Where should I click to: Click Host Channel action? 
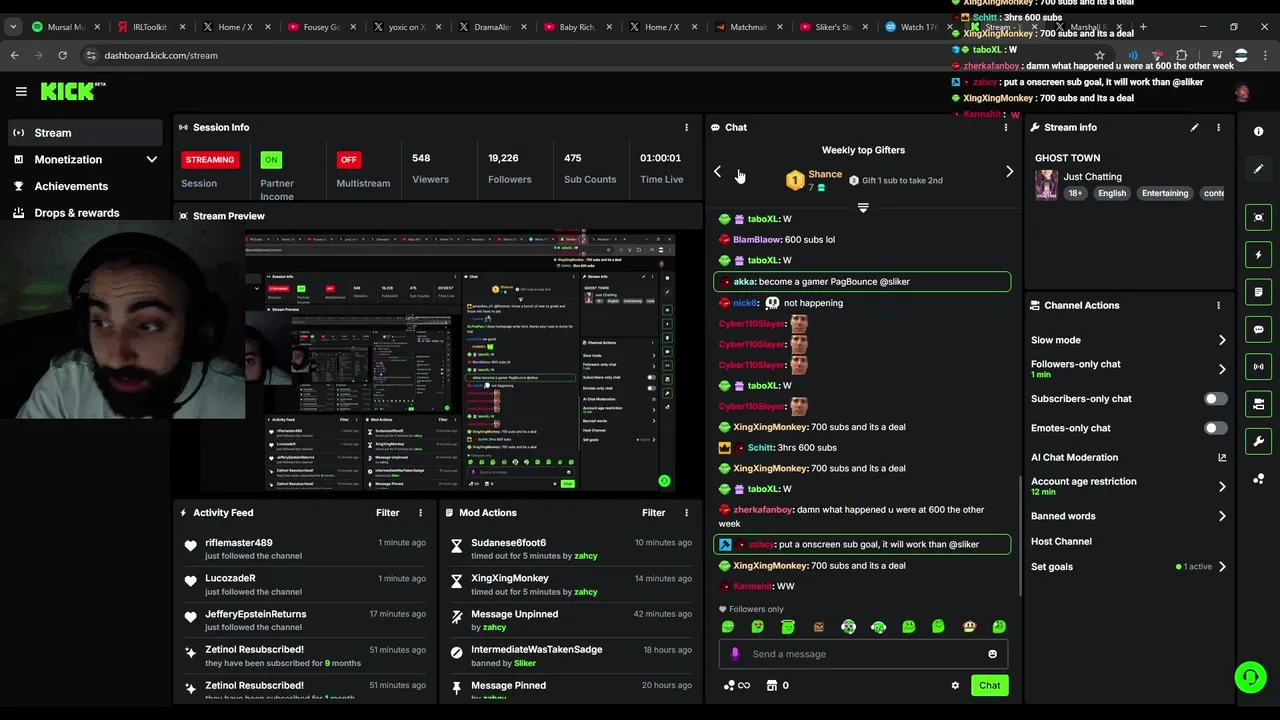[1061, 541]
